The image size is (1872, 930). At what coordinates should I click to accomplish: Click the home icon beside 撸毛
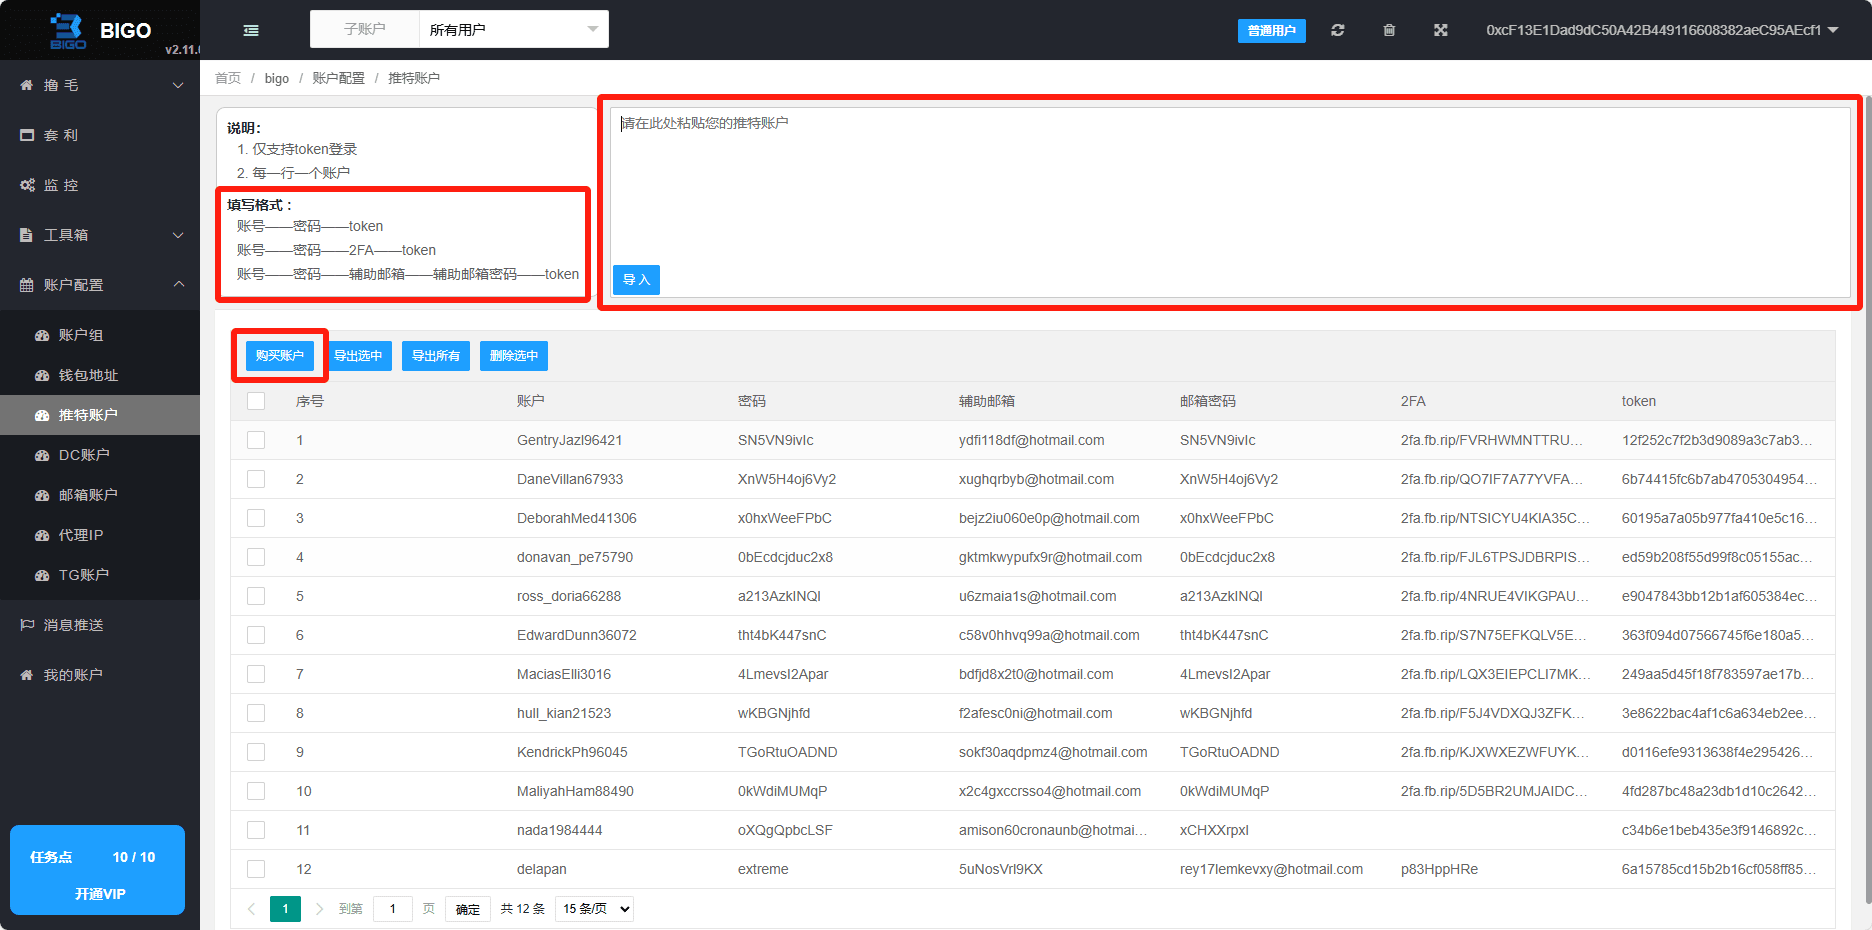pos(27,85)
